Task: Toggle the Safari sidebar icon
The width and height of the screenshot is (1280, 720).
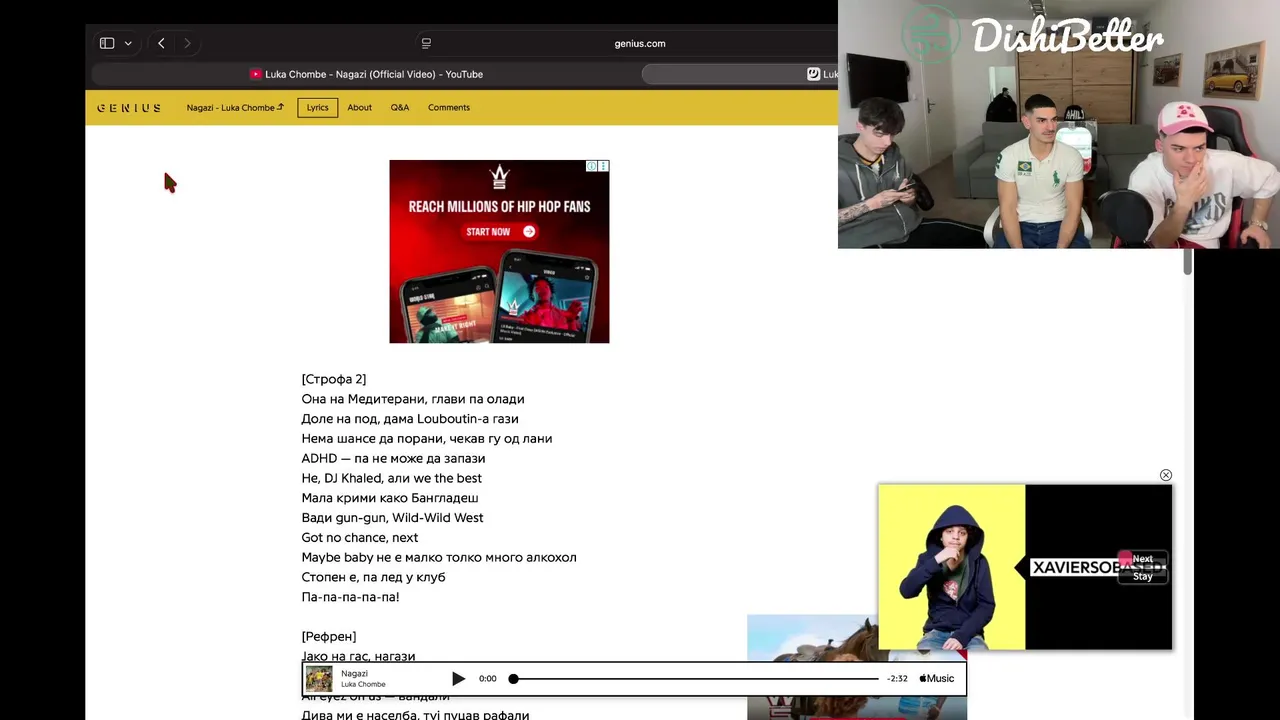Action: click(107, 43)
